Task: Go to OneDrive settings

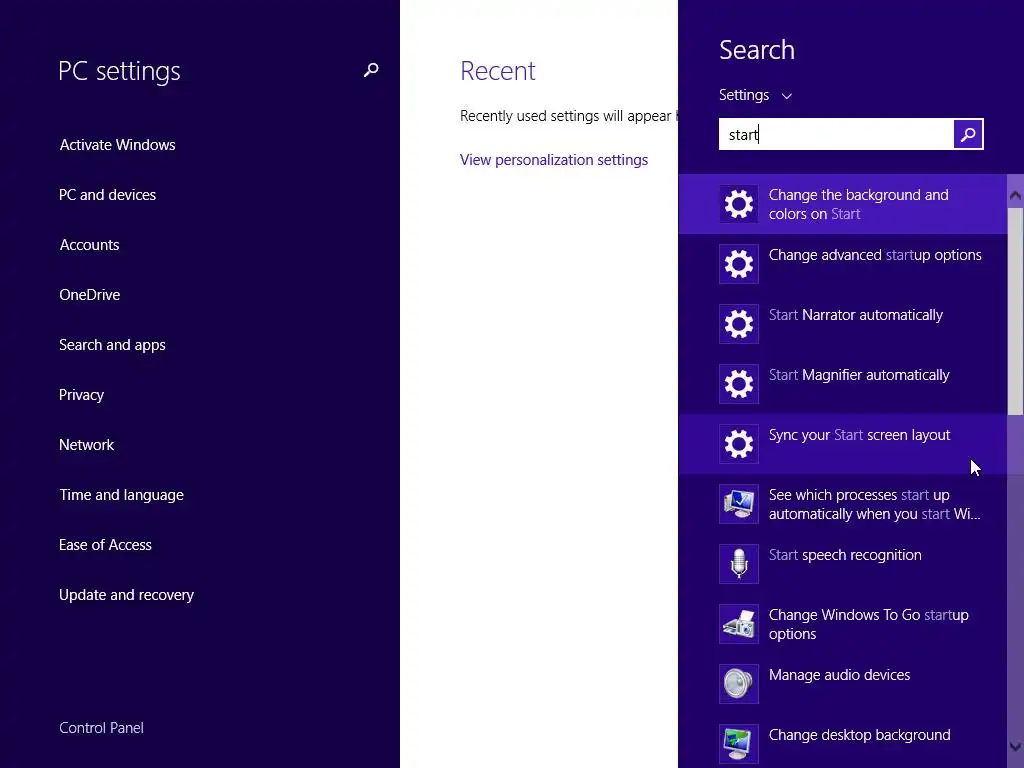Action: pyautogui.click(x=89, y=295)
